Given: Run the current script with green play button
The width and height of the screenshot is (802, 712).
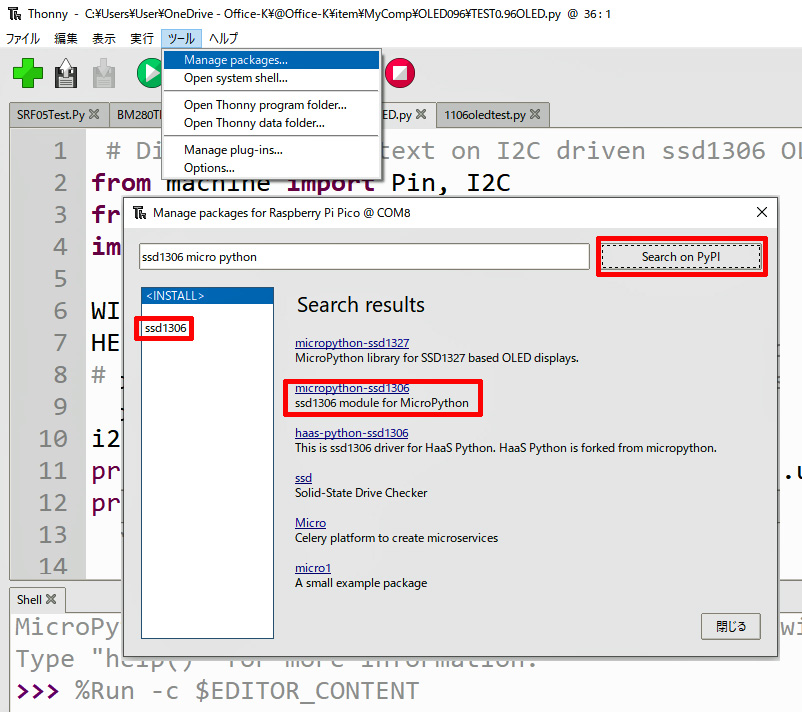Looking at the screenshot, I should pos(149,73).
